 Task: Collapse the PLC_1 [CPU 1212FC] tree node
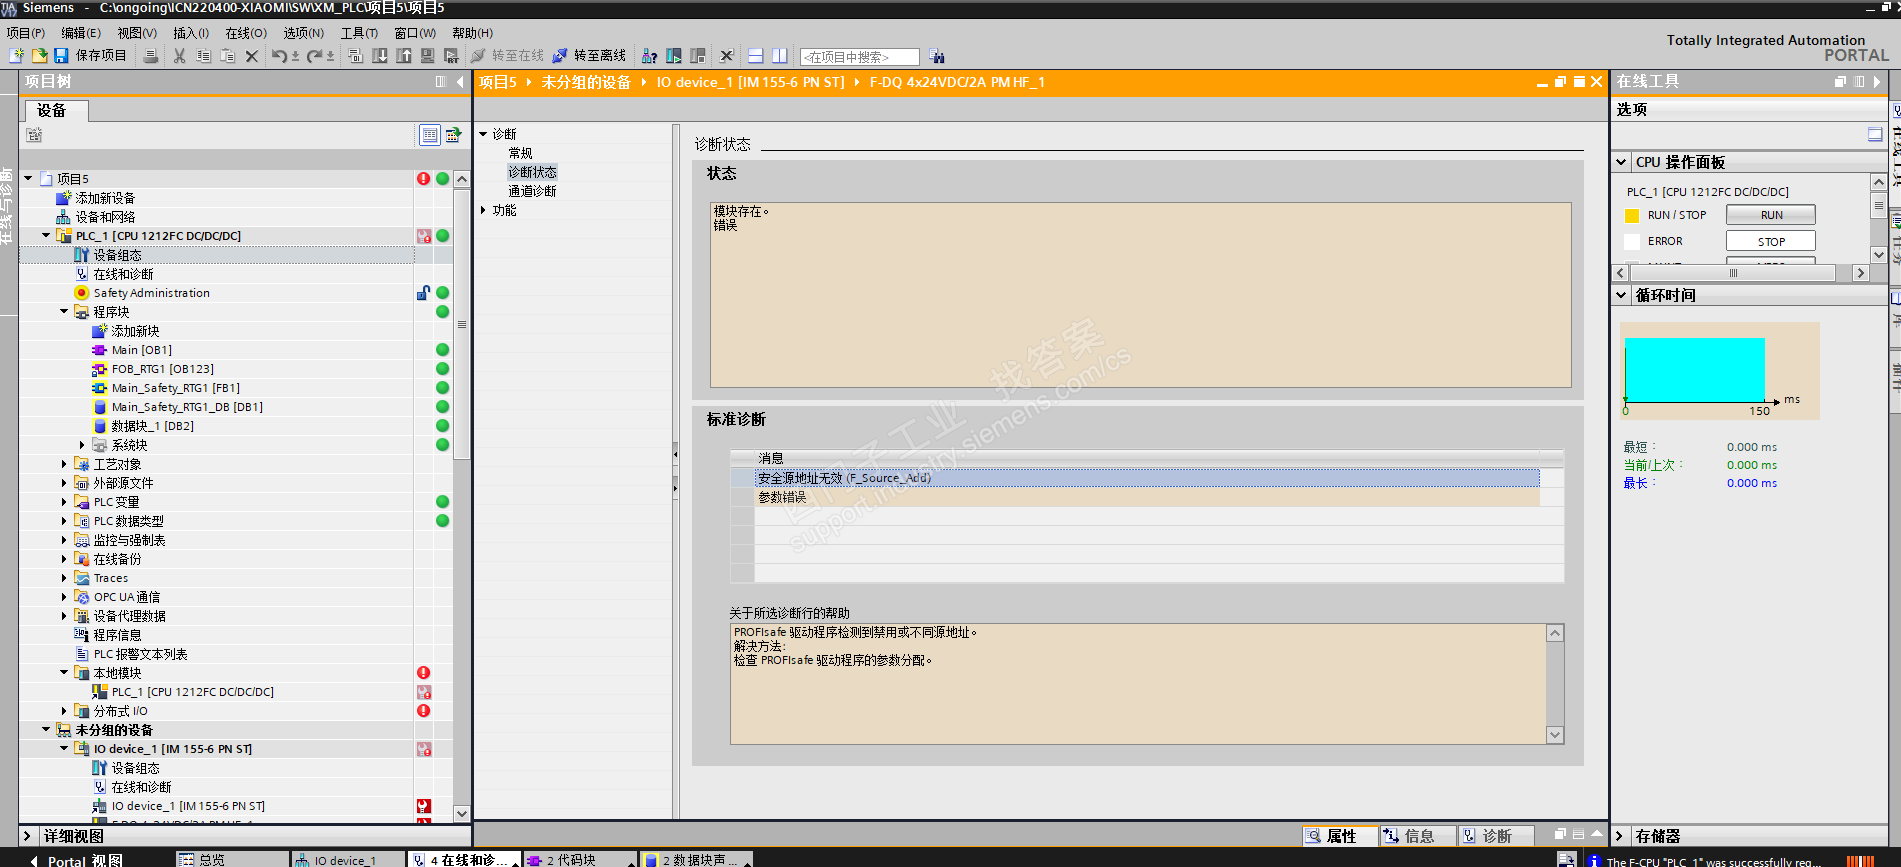46,236
